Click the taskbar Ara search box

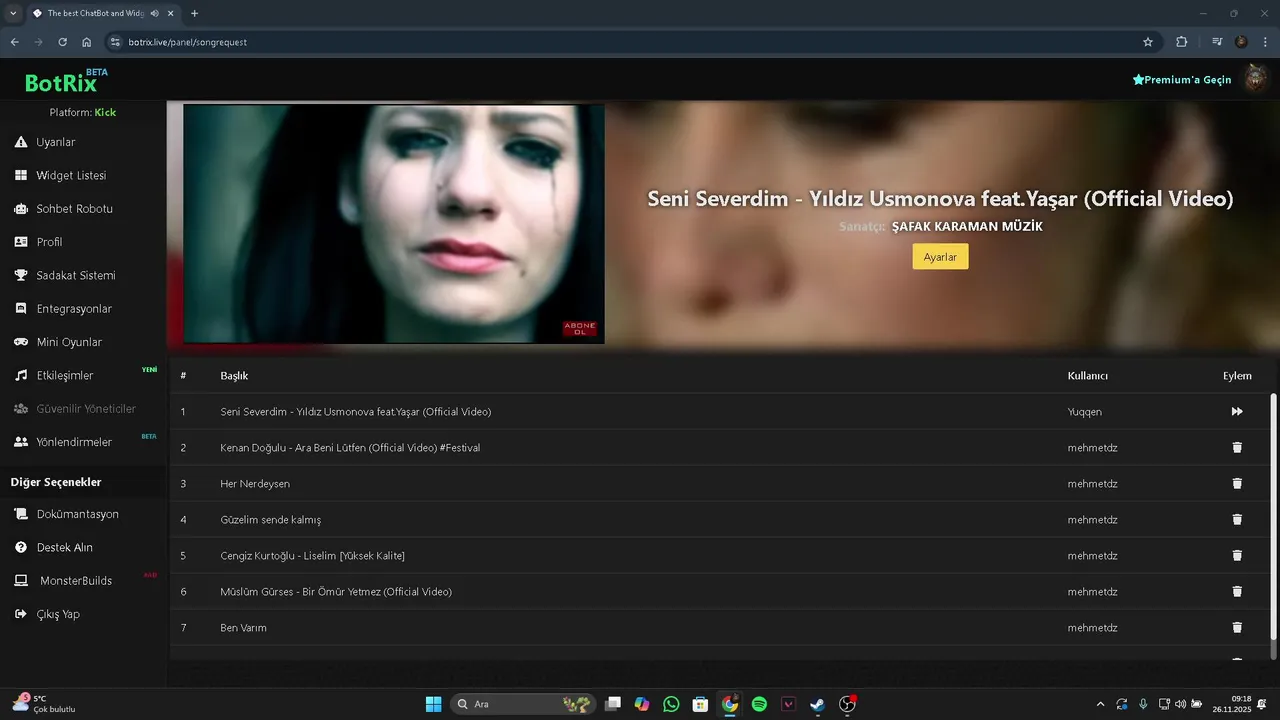[x=523, y=704]
